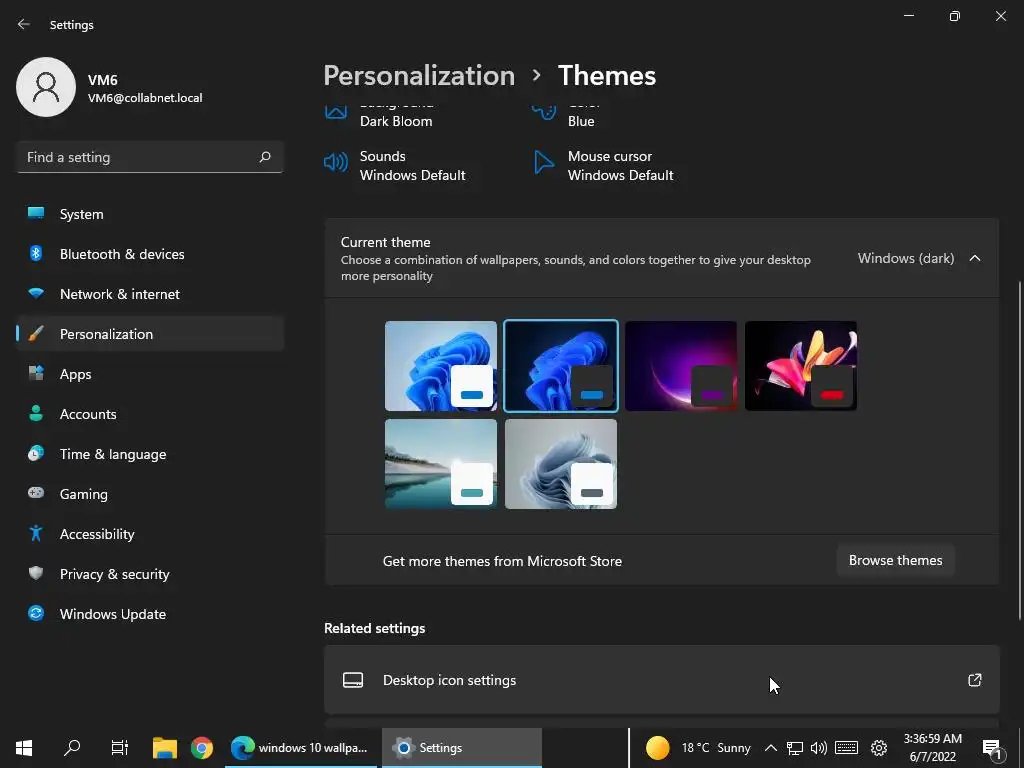The width and height of the screenshot is (1024, 768).
Task: Open clock showing 3:36:59 AM
Action: (x=933, y=748)
